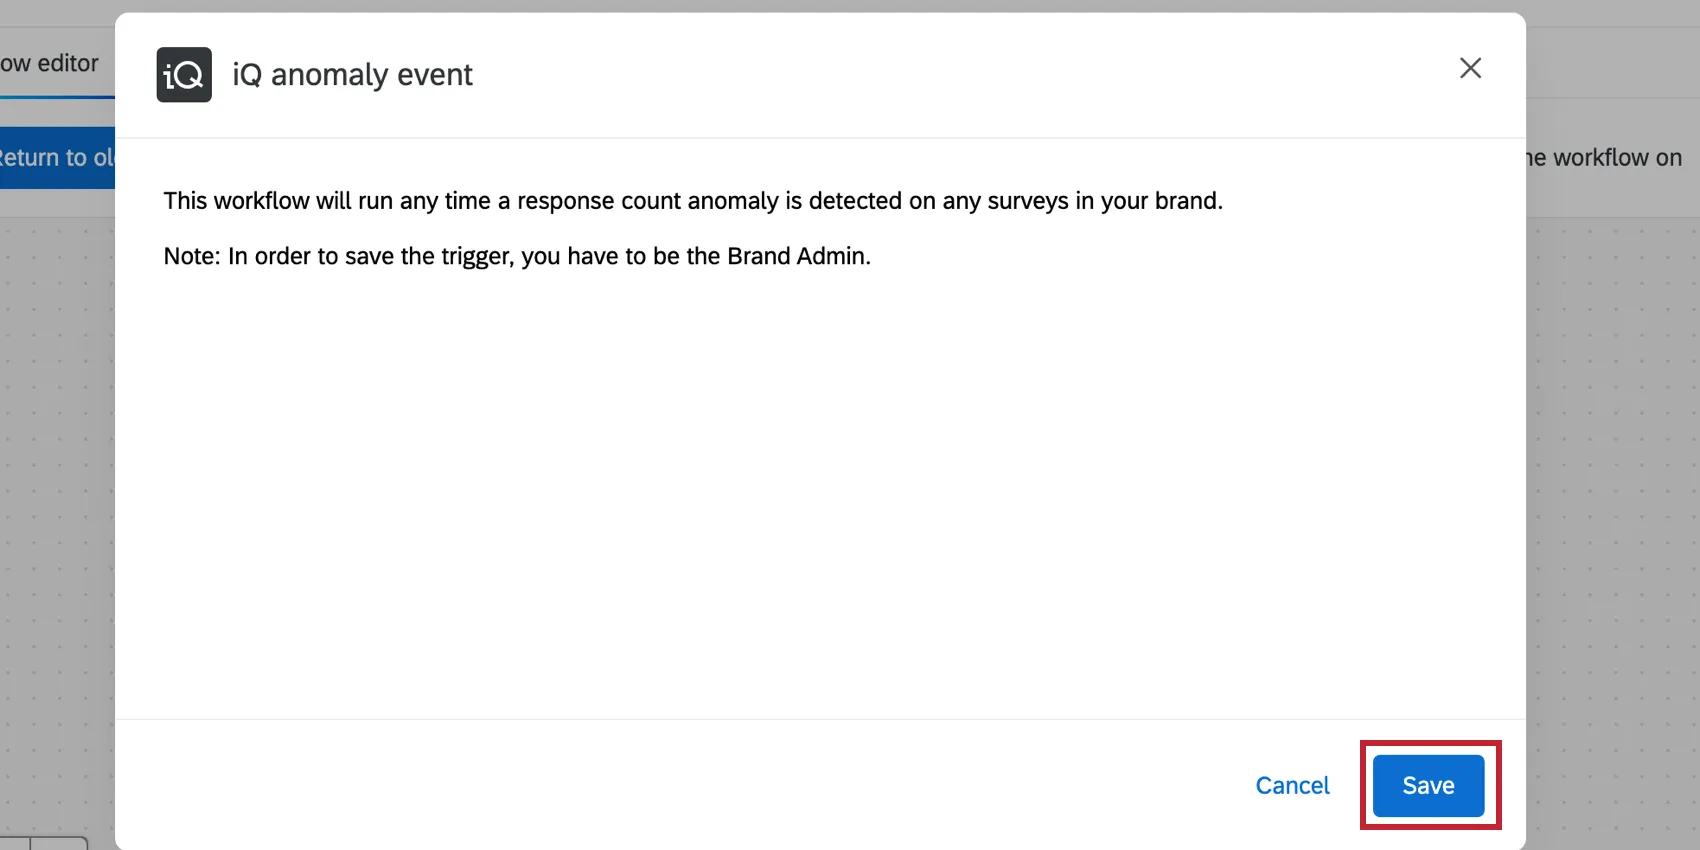Click the dialog header right of the title

[x=950, y=75]
